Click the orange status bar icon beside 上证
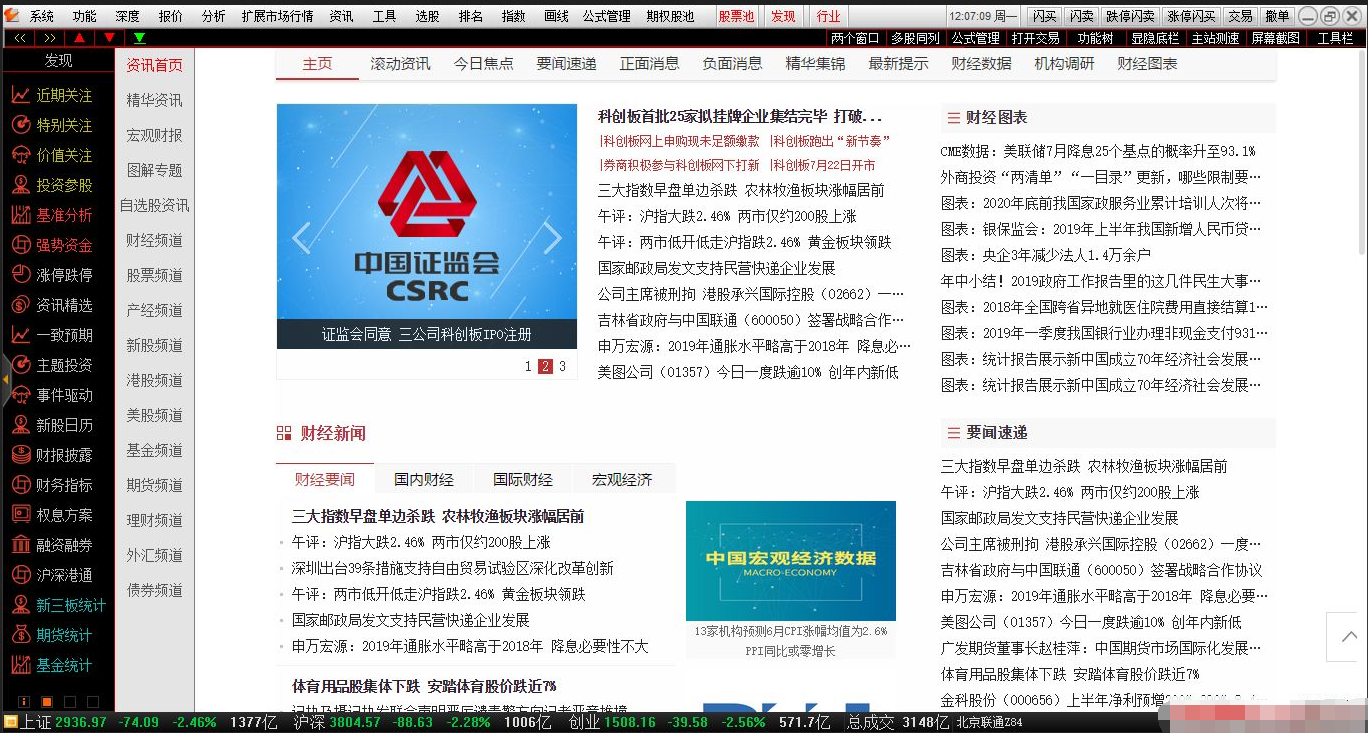Screen dimensions: 1368x733 pos(10,722)
